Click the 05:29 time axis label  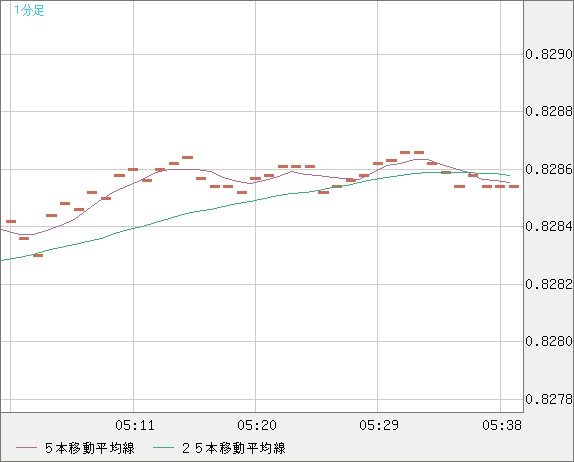[x=379, y=425]
